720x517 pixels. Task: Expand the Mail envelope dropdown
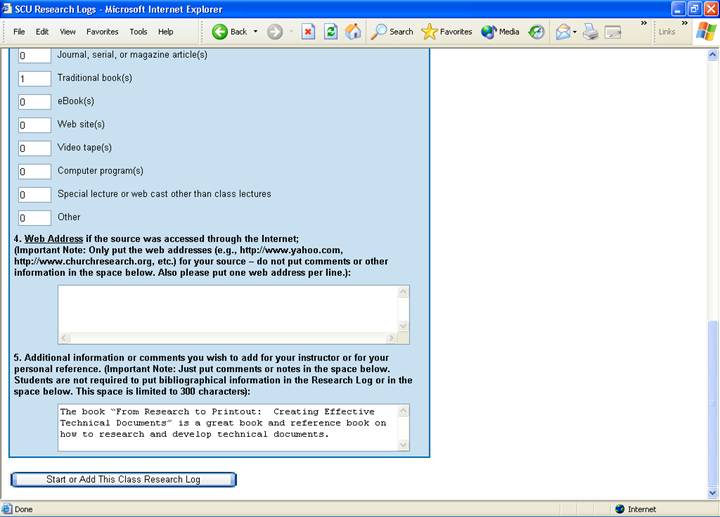pos(575,31)
